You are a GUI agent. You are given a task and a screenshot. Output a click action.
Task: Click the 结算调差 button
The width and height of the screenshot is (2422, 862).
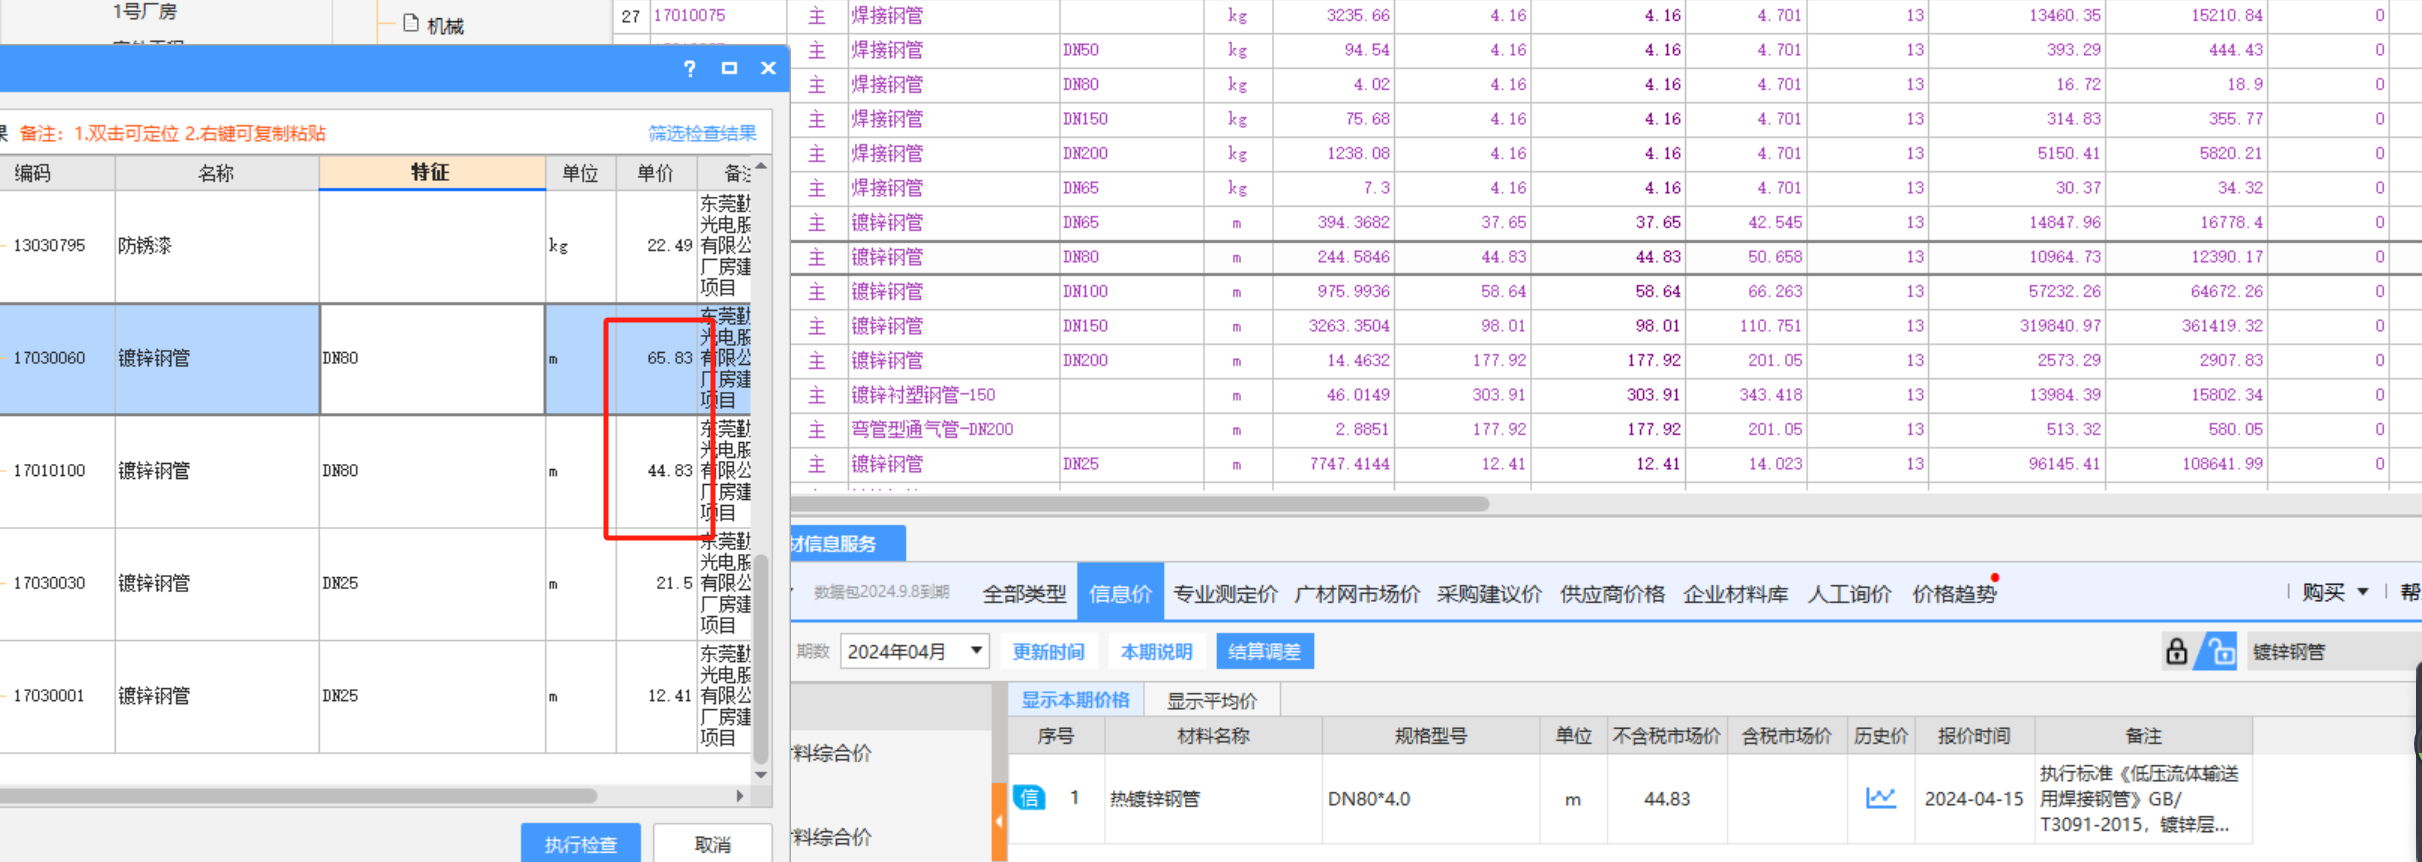tap(1264, 651)
